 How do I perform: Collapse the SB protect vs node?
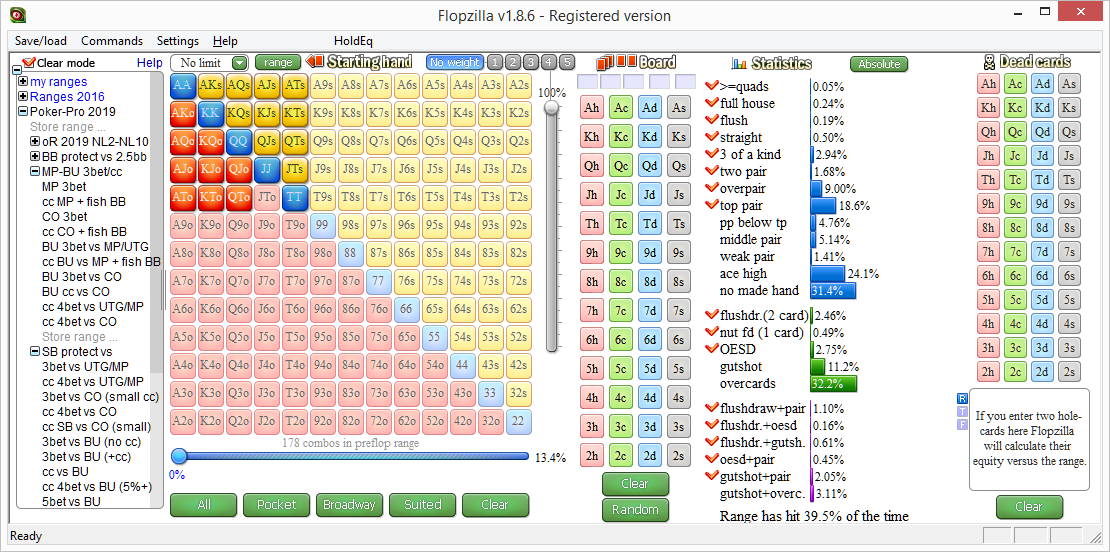click(x=35, y=352)
